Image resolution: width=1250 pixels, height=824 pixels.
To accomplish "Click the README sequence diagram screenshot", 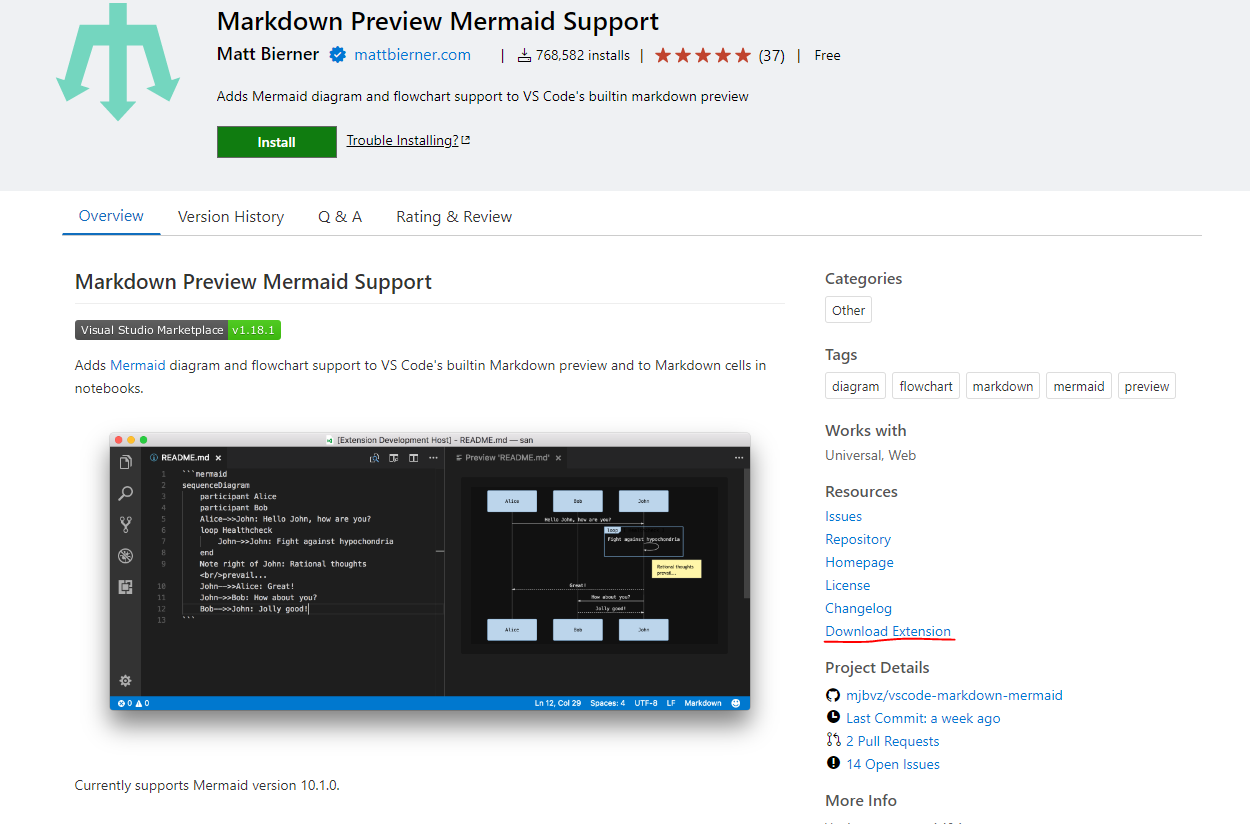I will [x=430, y=571].
